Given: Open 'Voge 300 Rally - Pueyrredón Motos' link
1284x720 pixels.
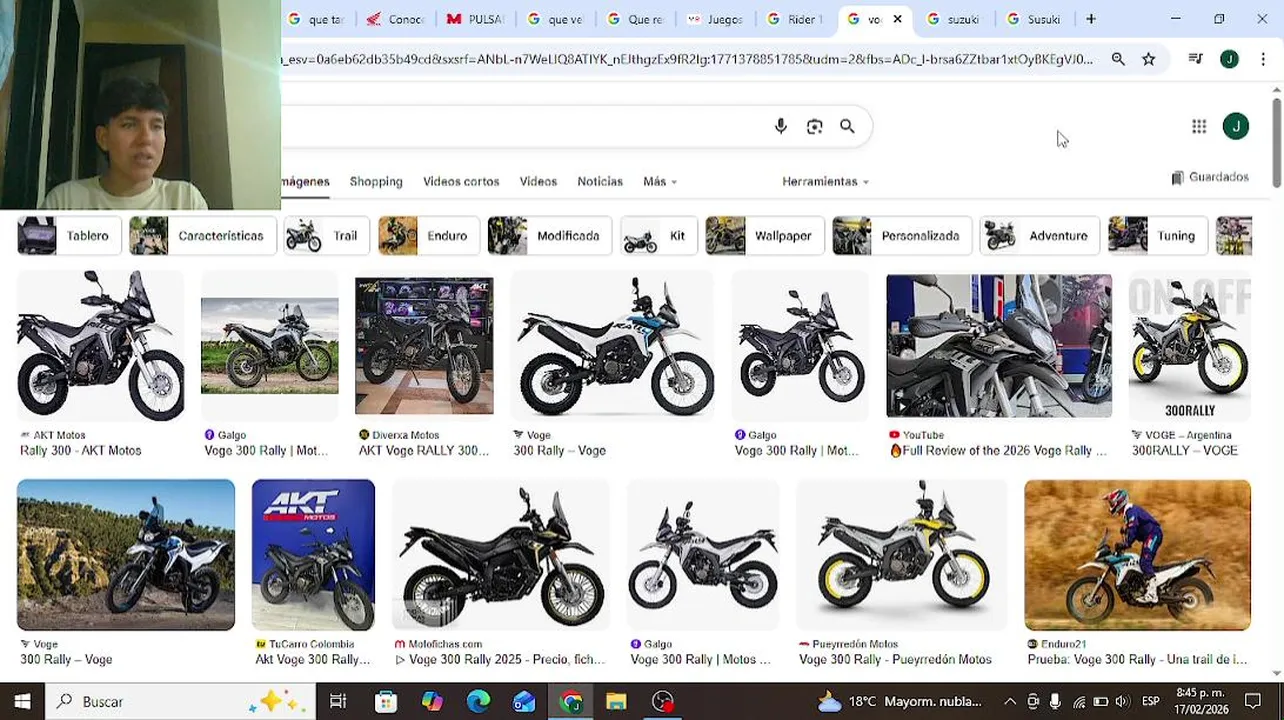Looking at the screenshot, I should point(895,659).
